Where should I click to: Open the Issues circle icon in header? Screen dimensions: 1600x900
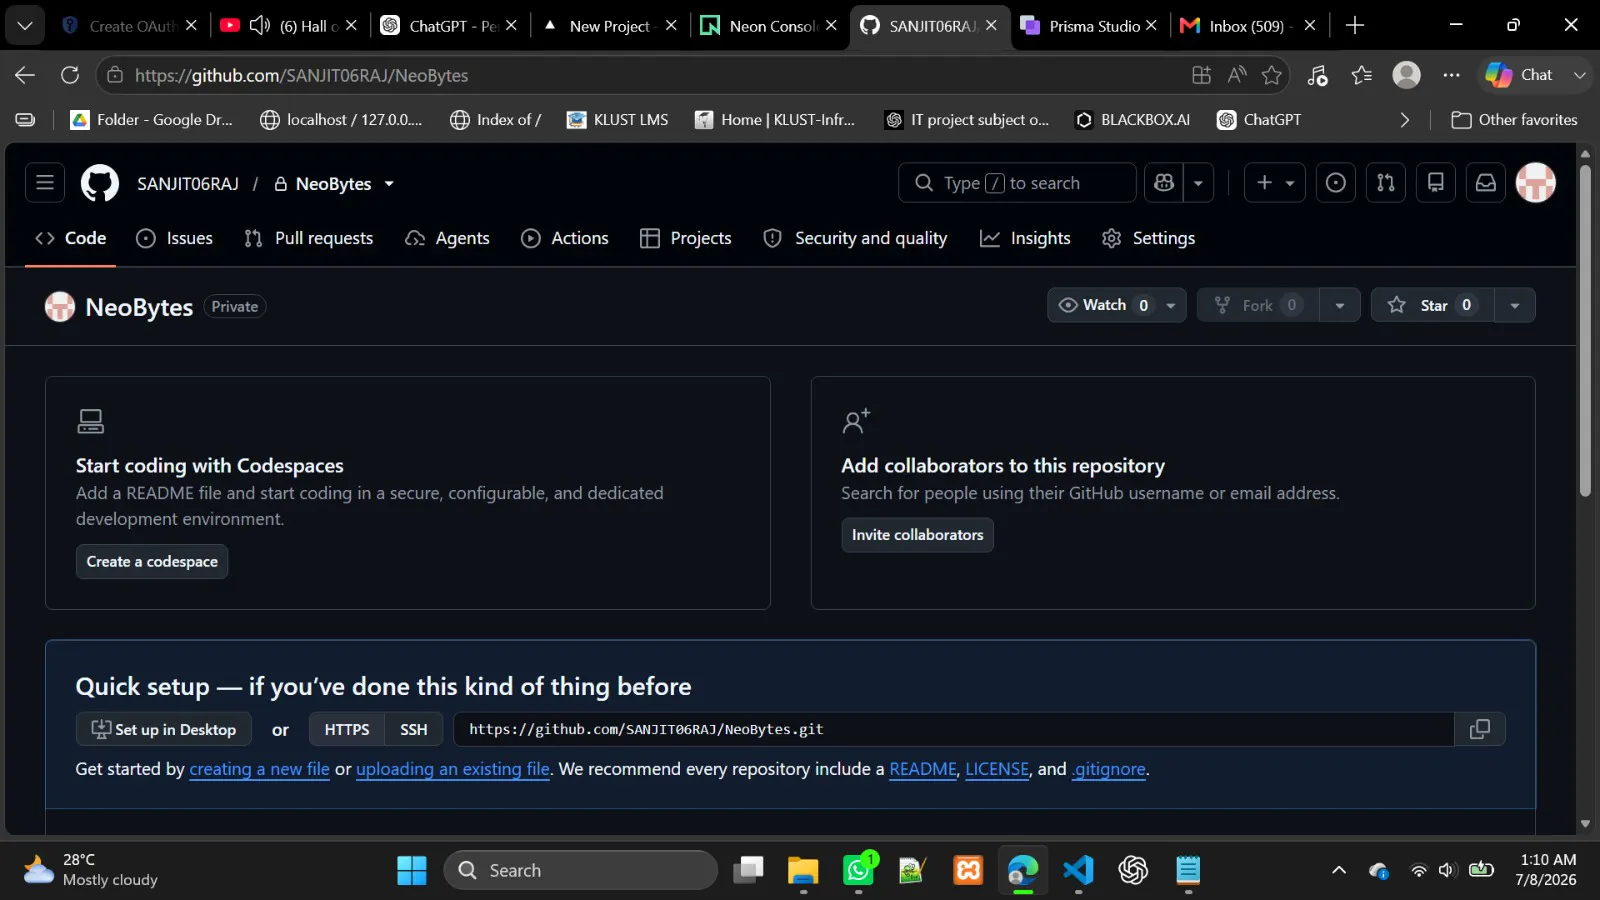[x=1336, y=183]
